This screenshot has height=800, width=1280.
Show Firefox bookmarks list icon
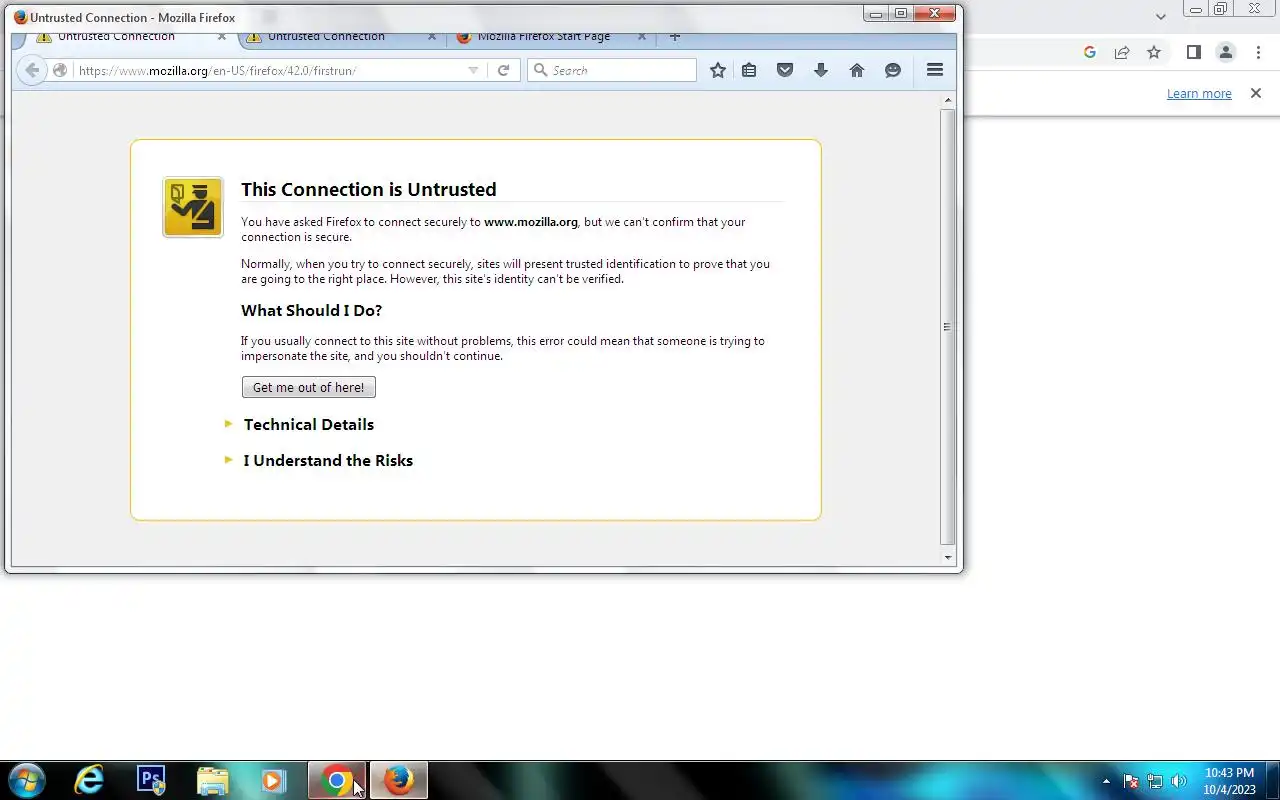pyautogui.click(x=749, y=70)
